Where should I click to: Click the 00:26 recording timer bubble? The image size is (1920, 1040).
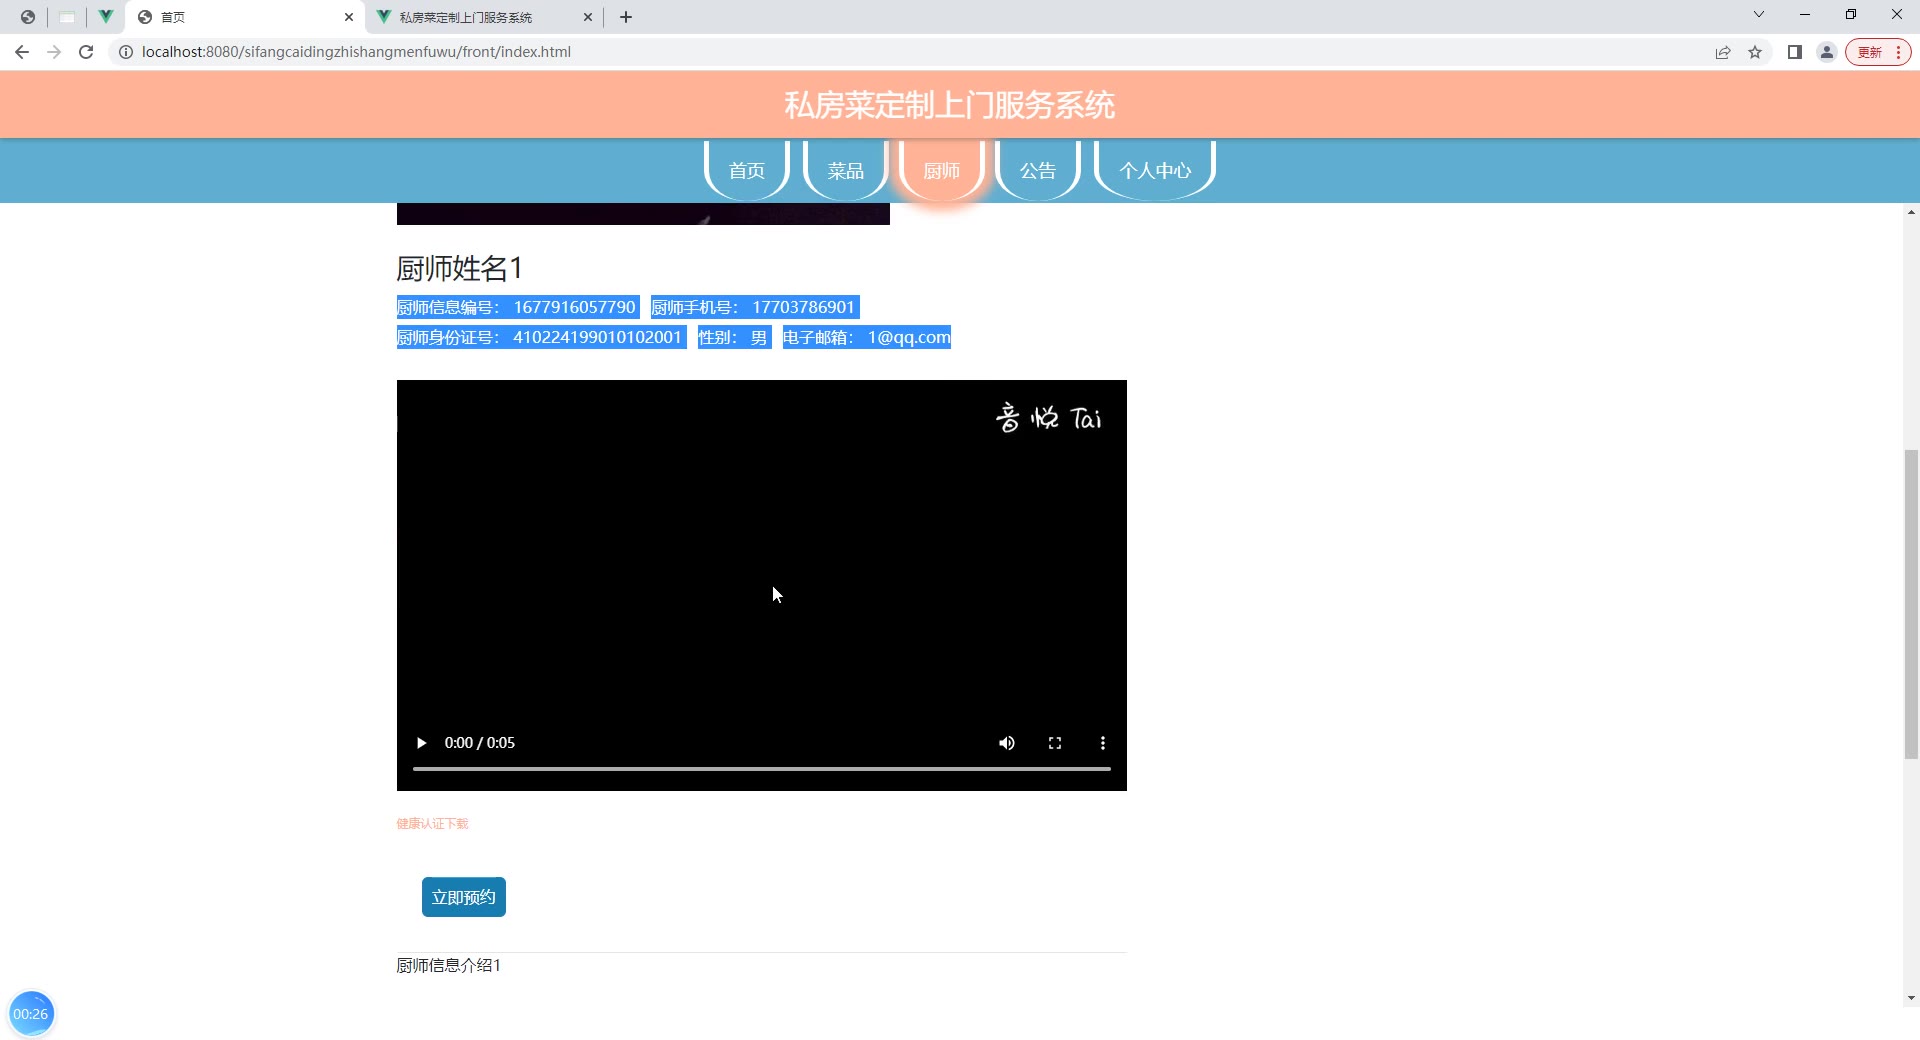31,1014
